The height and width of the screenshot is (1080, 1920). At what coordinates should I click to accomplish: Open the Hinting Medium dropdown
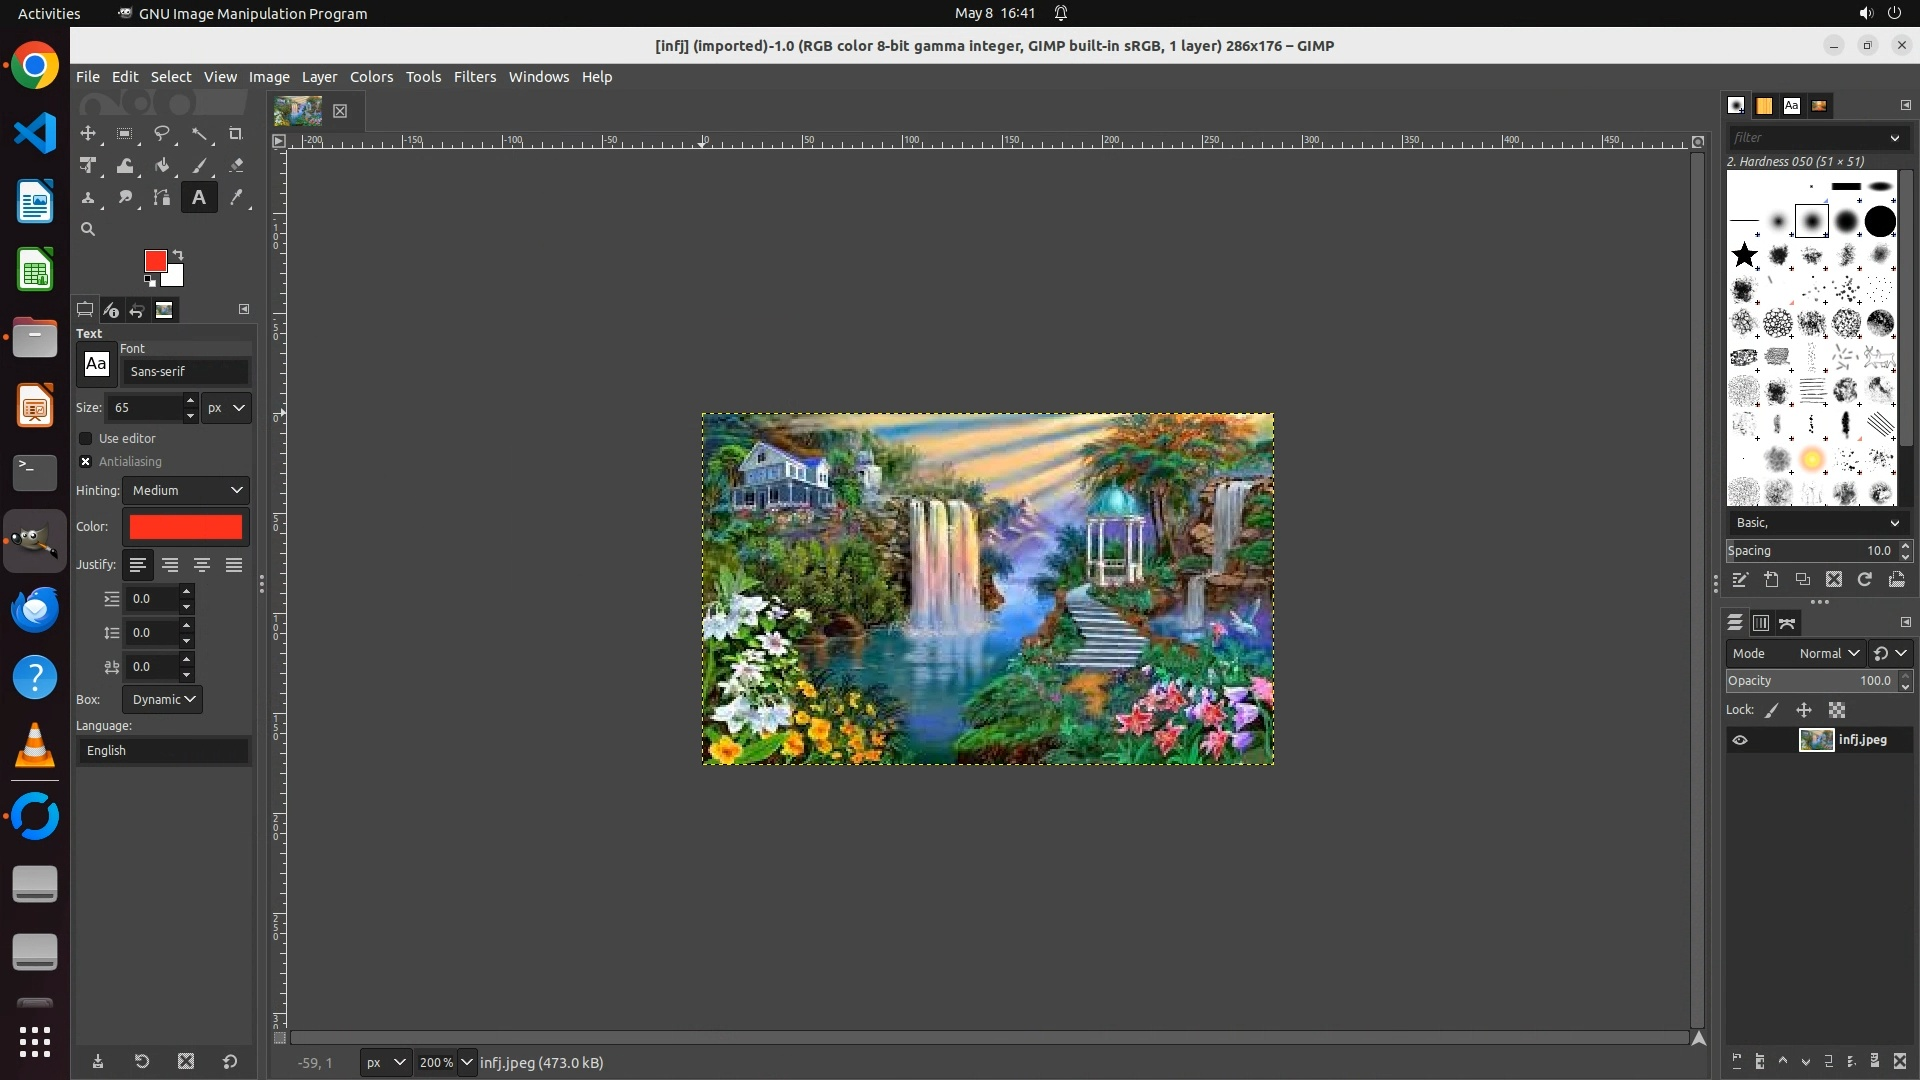187,491
